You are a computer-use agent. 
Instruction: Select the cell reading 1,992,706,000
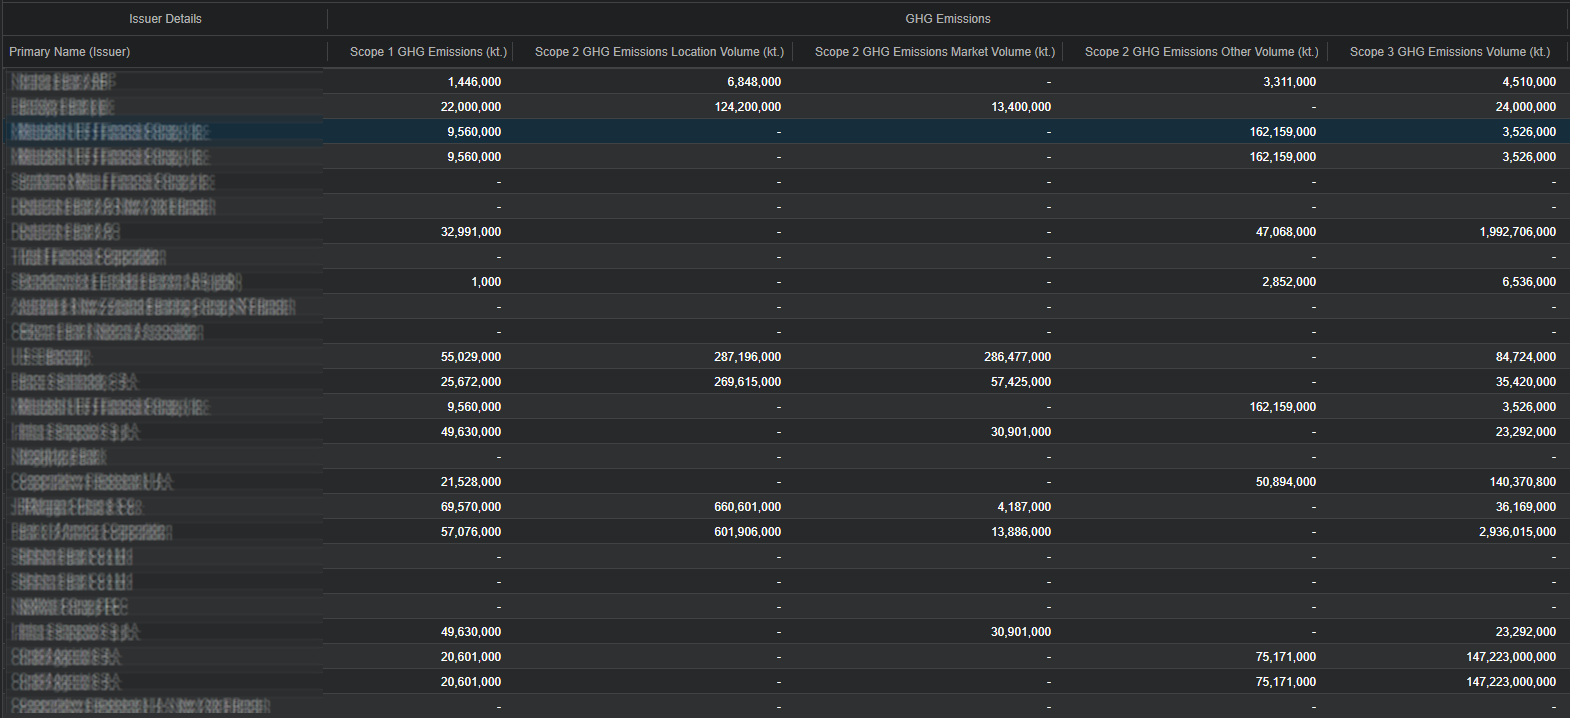1518,232
